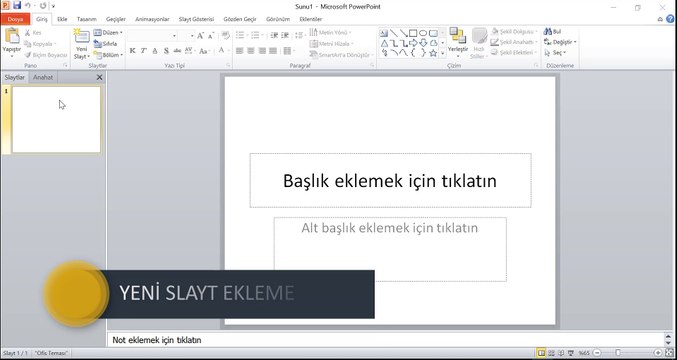Open the Customize Quick Access Toolbar arrow
677x360 pixels.
coord(53,6)
